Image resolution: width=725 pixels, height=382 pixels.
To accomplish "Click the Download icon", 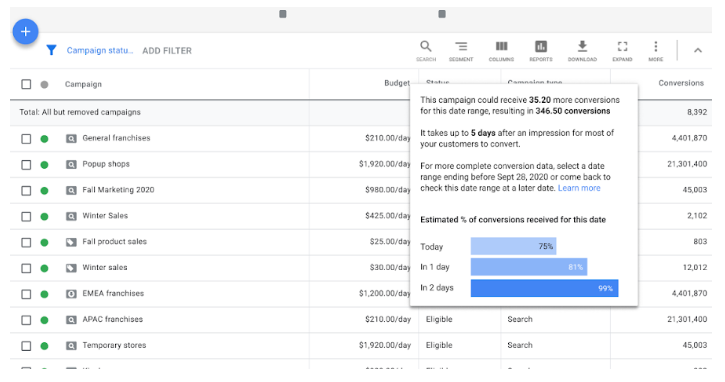I will [582, 51].
